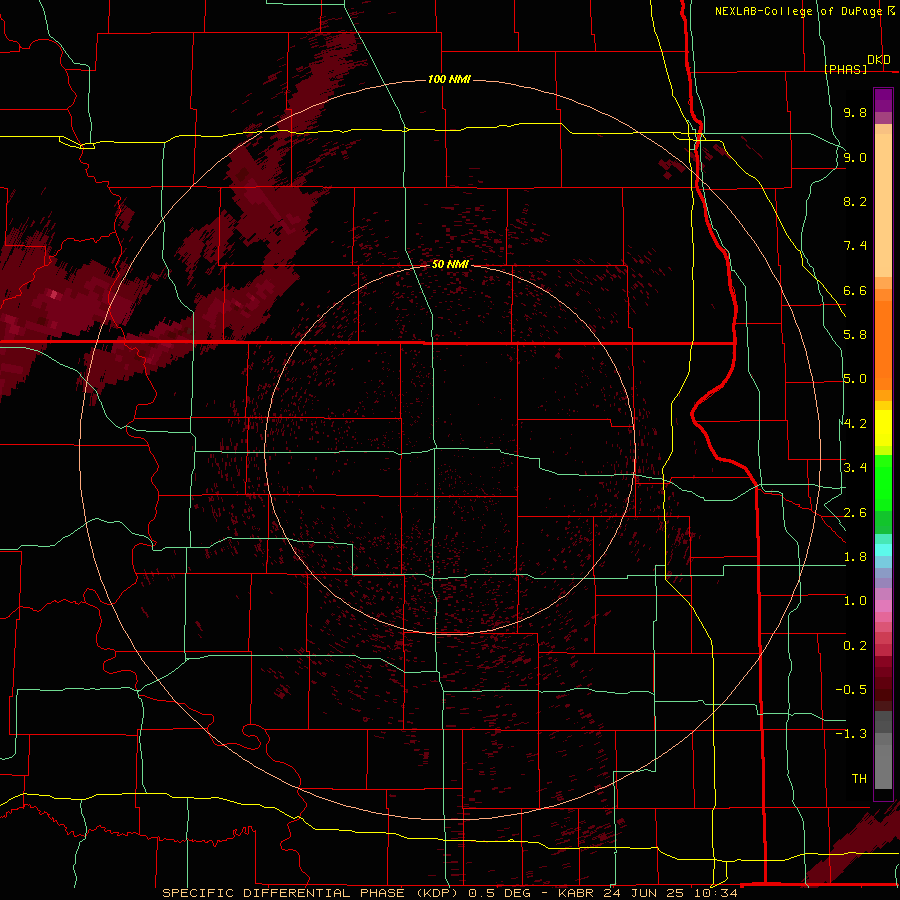Click the NEXLAB-College of DuPage label
The height and width of the screenshot is (900, 900).
(x=798, y=11)
